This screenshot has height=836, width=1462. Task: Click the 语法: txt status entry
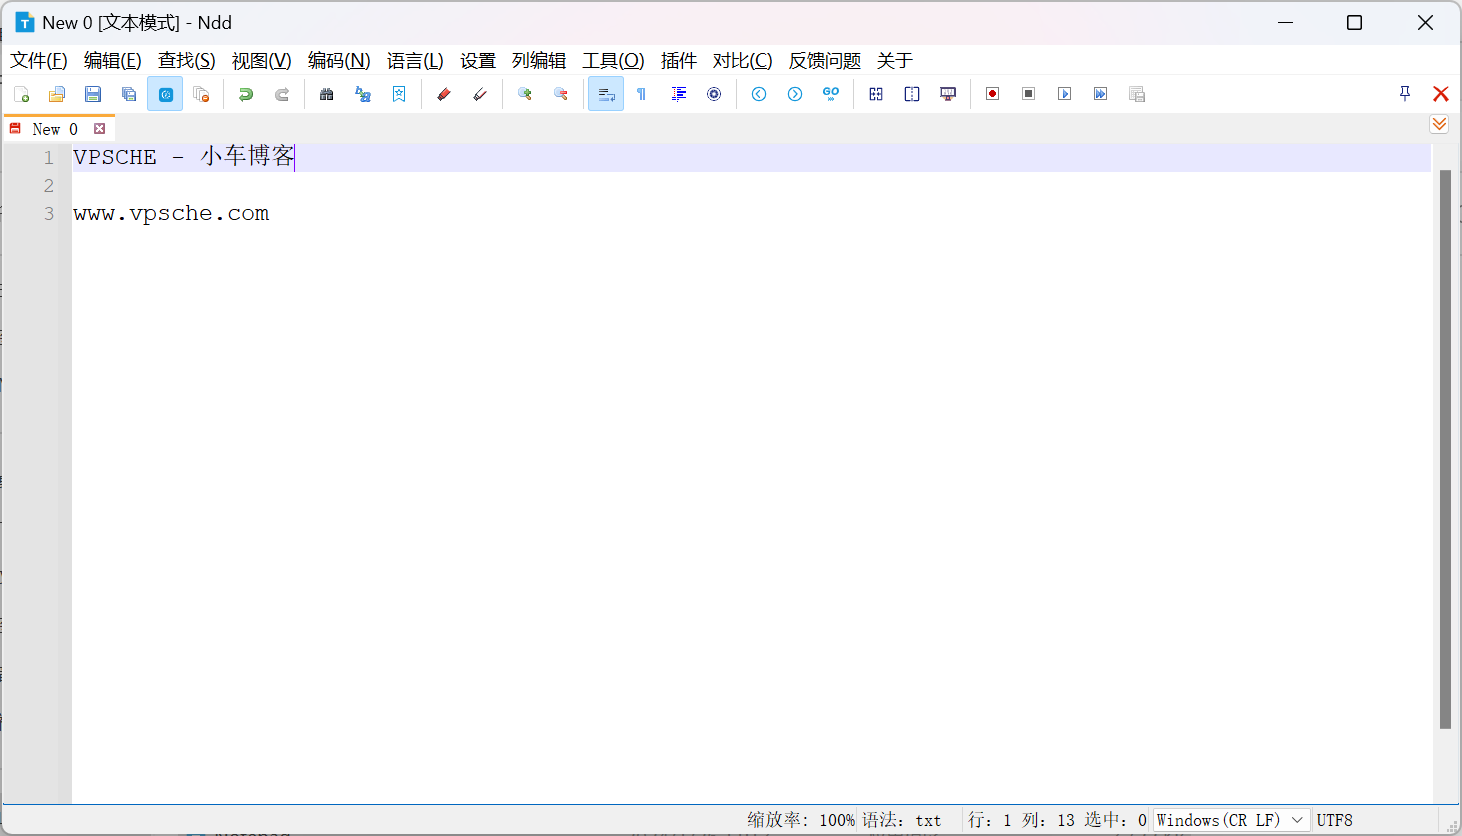coord(902,820)
